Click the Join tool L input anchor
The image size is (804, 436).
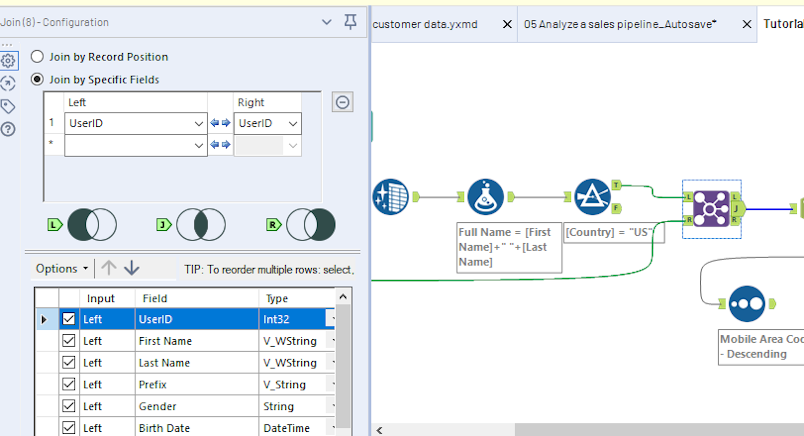688,196
